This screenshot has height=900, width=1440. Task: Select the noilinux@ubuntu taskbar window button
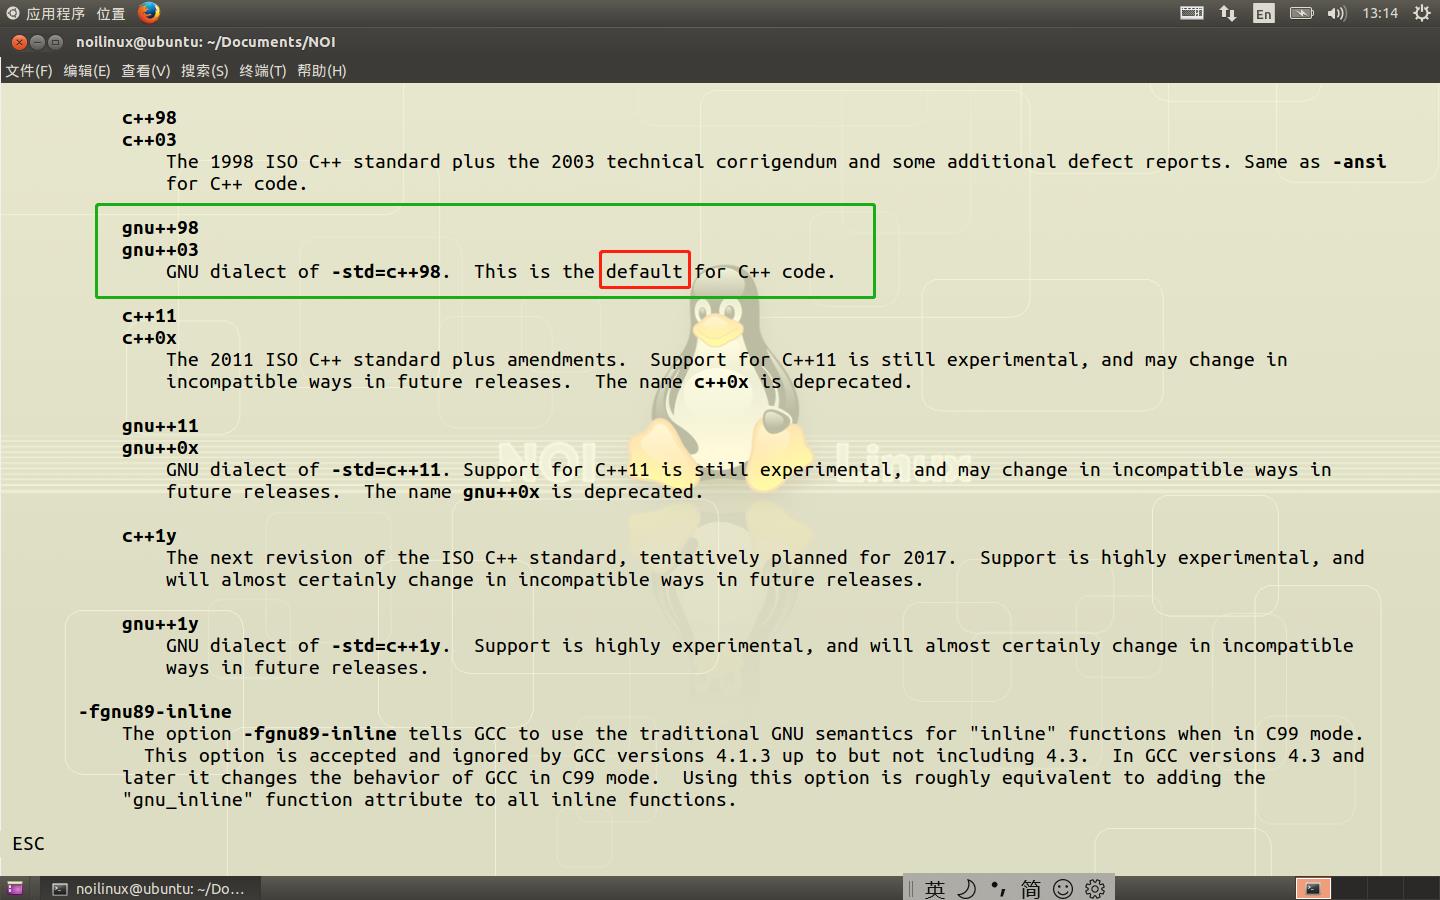click(x=151, y=888)
